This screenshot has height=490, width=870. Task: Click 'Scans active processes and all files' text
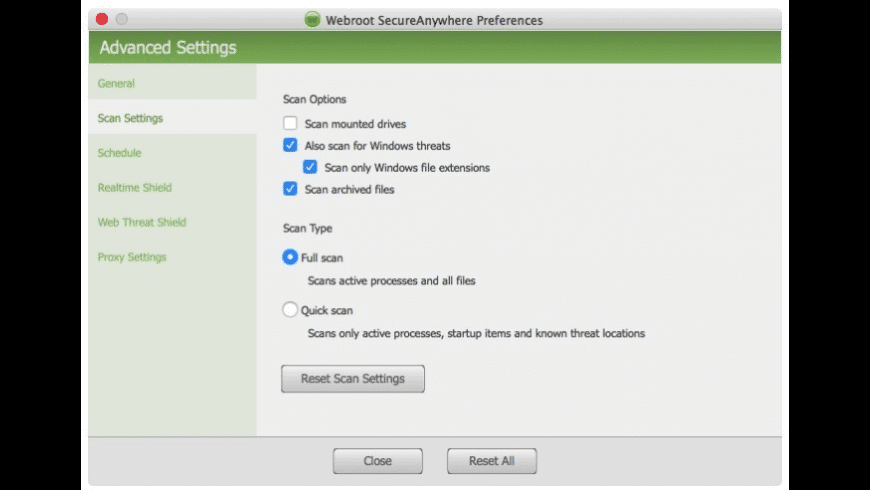click(392, 281)
